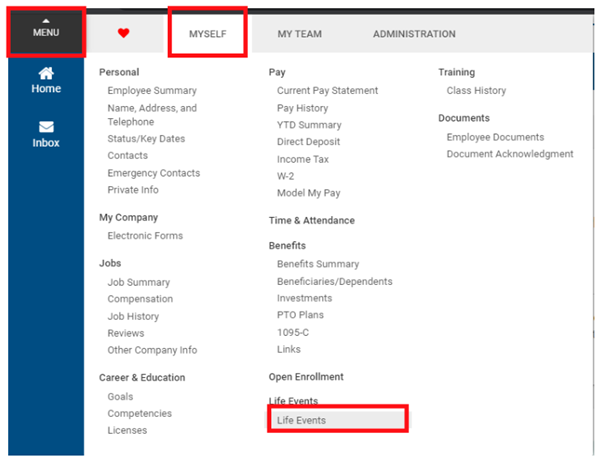View Current Pay Statement
The width and height of the screenshot is (600, 466).
point(327,91)
